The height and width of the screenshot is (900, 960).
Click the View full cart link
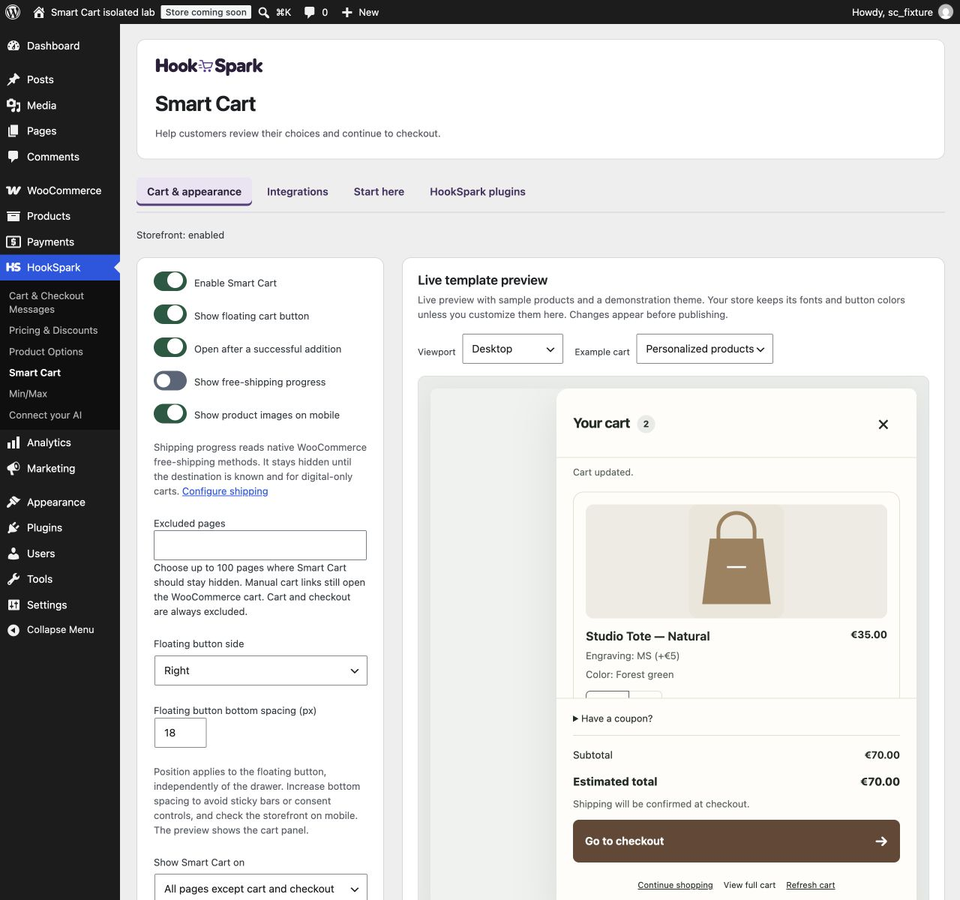749,885
